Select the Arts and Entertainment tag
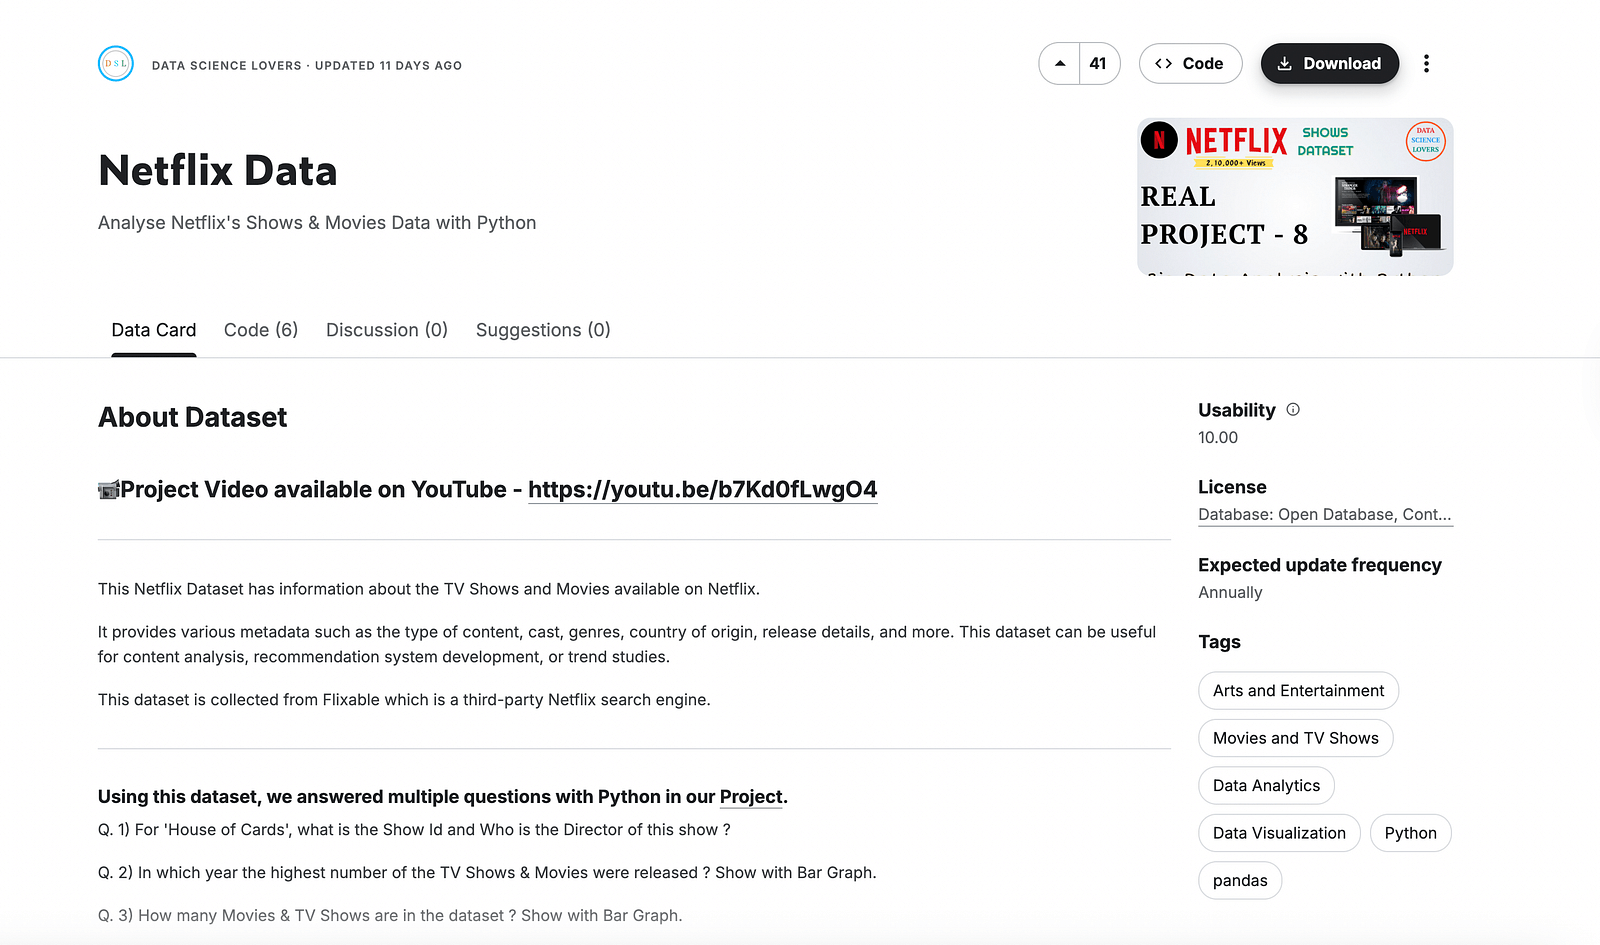 click(x=1298, y=691)
